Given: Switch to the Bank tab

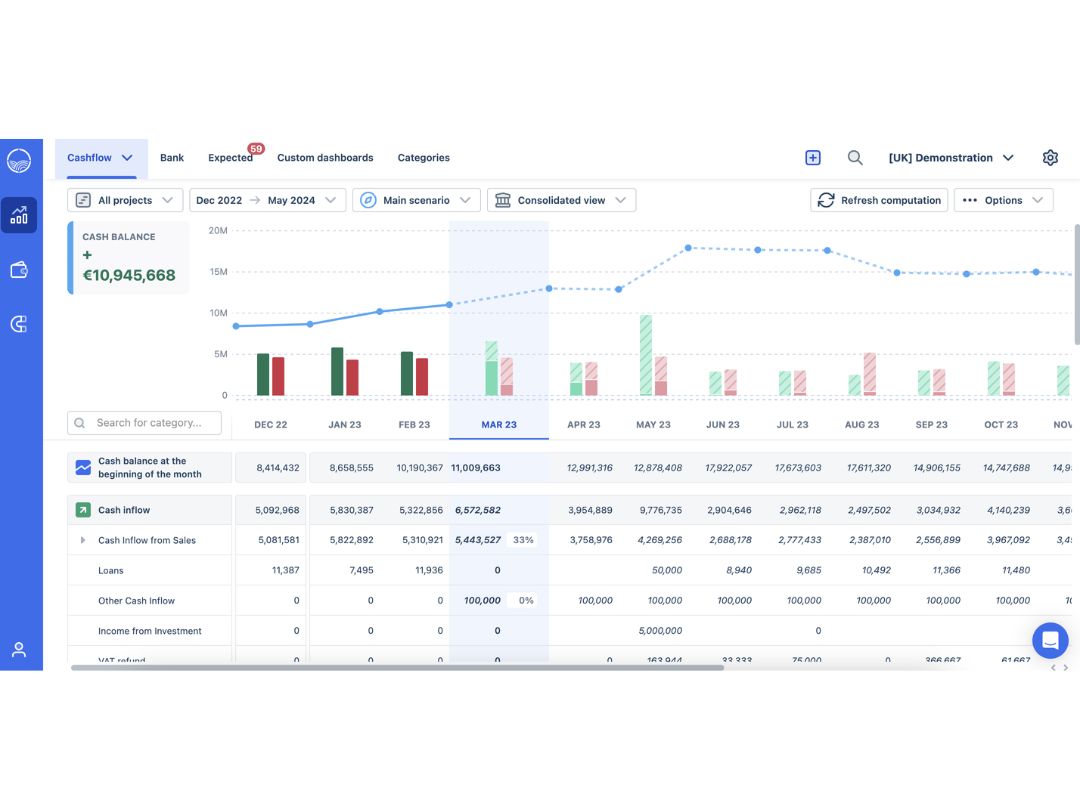Looking at the screenshot, I should tap(172, 158).
